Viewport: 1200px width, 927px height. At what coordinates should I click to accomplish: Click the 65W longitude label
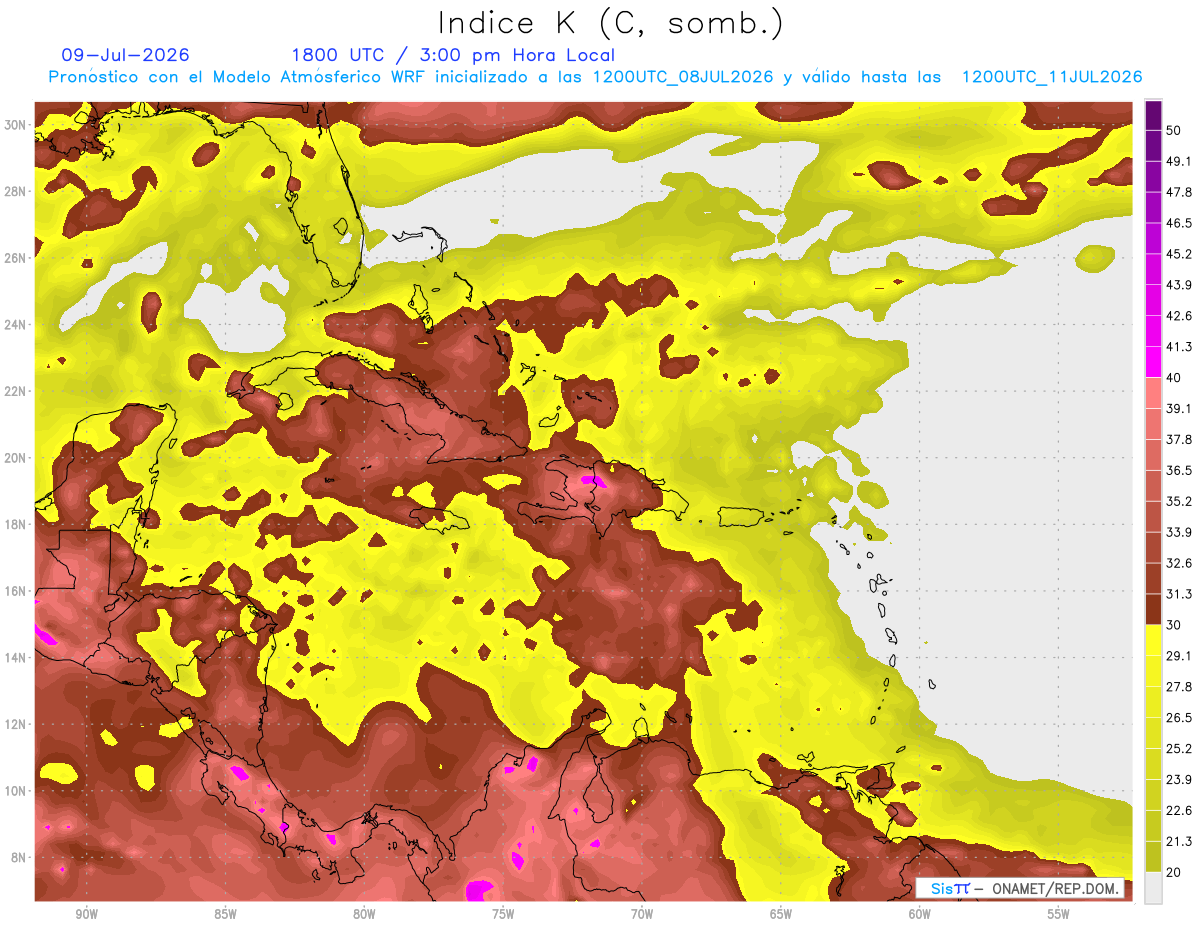tap(781, 914)
